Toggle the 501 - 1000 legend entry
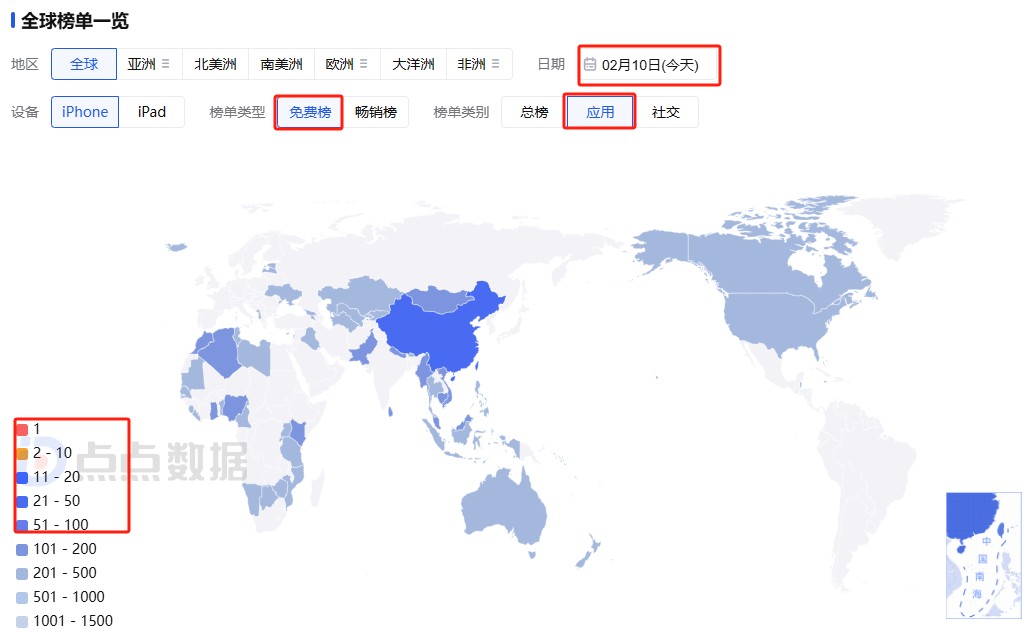1032x638 pixels. point(61,597)
